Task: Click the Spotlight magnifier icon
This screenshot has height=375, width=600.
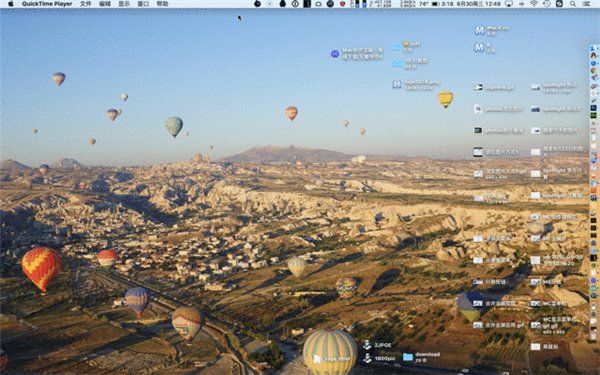Action: [572, 4]
